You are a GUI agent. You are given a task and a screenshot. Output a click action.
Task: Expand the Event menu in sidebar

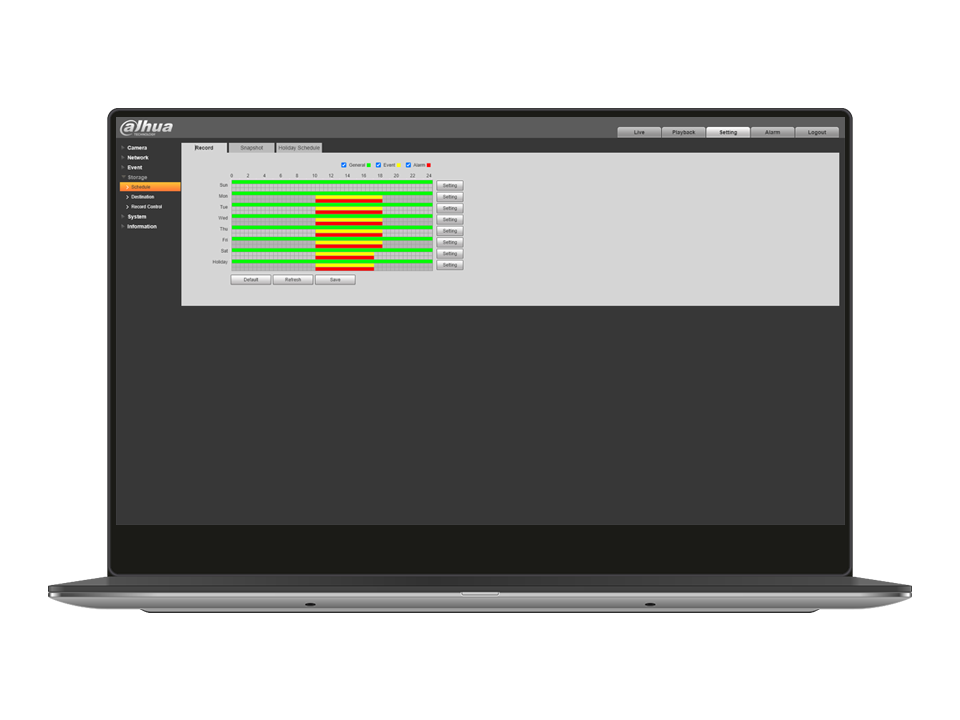[x=134, y=167]
